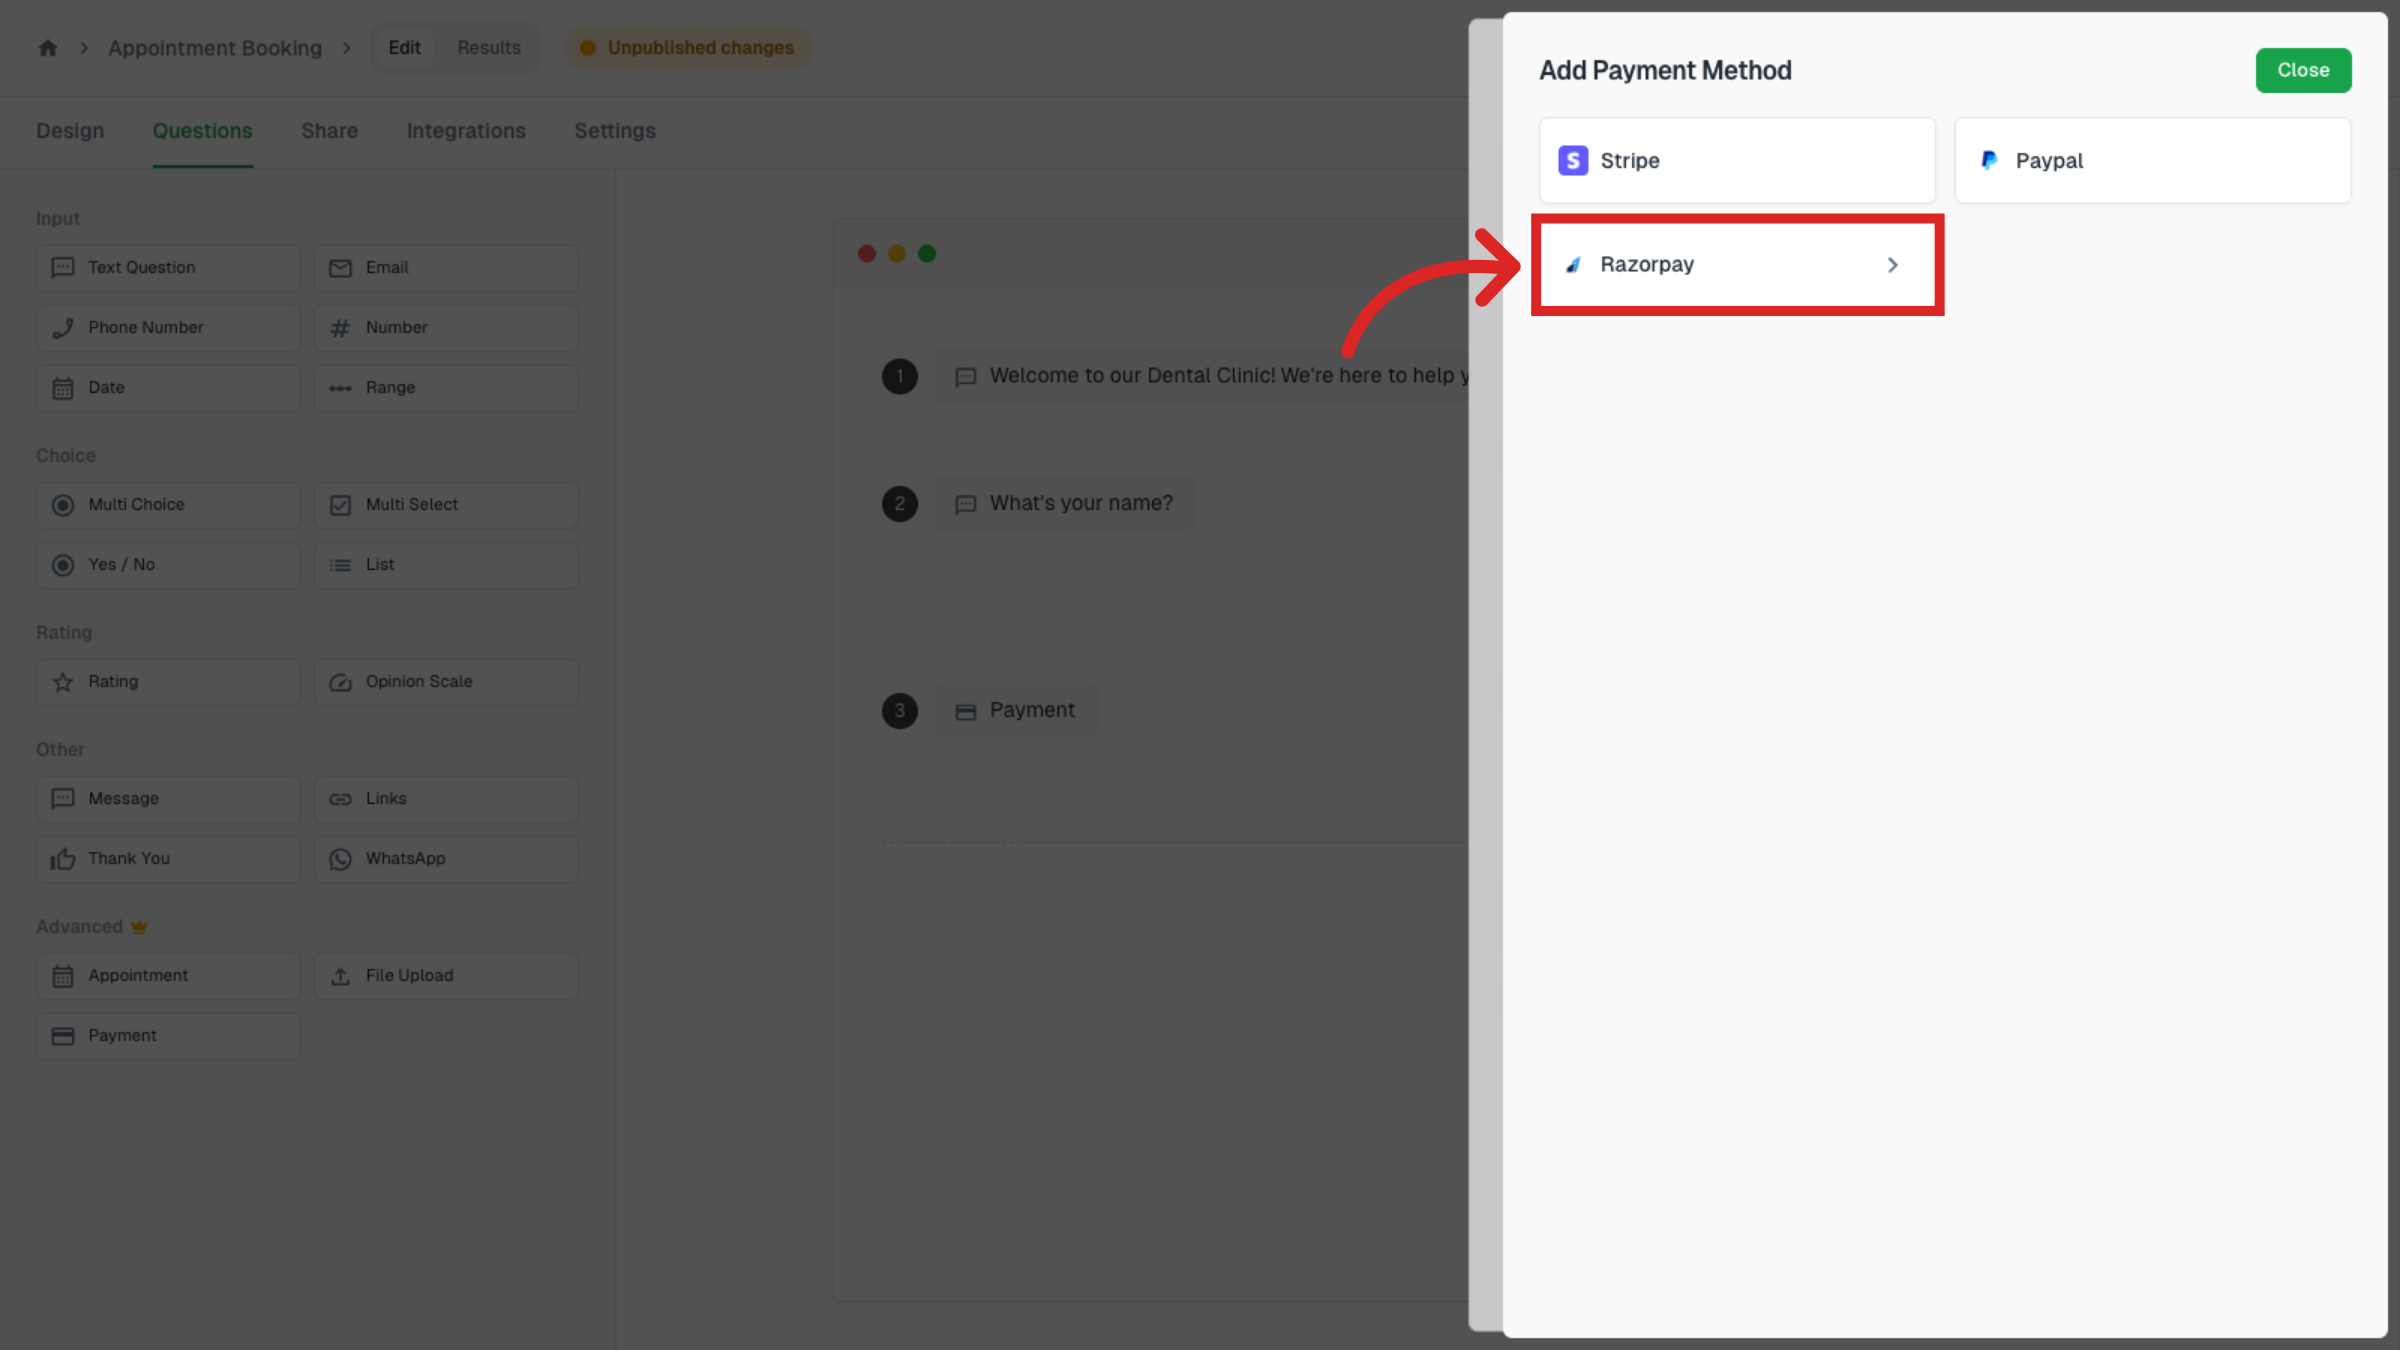Open Appointment Booking breadcrumb
The height and width of the screenshot is (1350, 2400).
click(x=215, y=48)
